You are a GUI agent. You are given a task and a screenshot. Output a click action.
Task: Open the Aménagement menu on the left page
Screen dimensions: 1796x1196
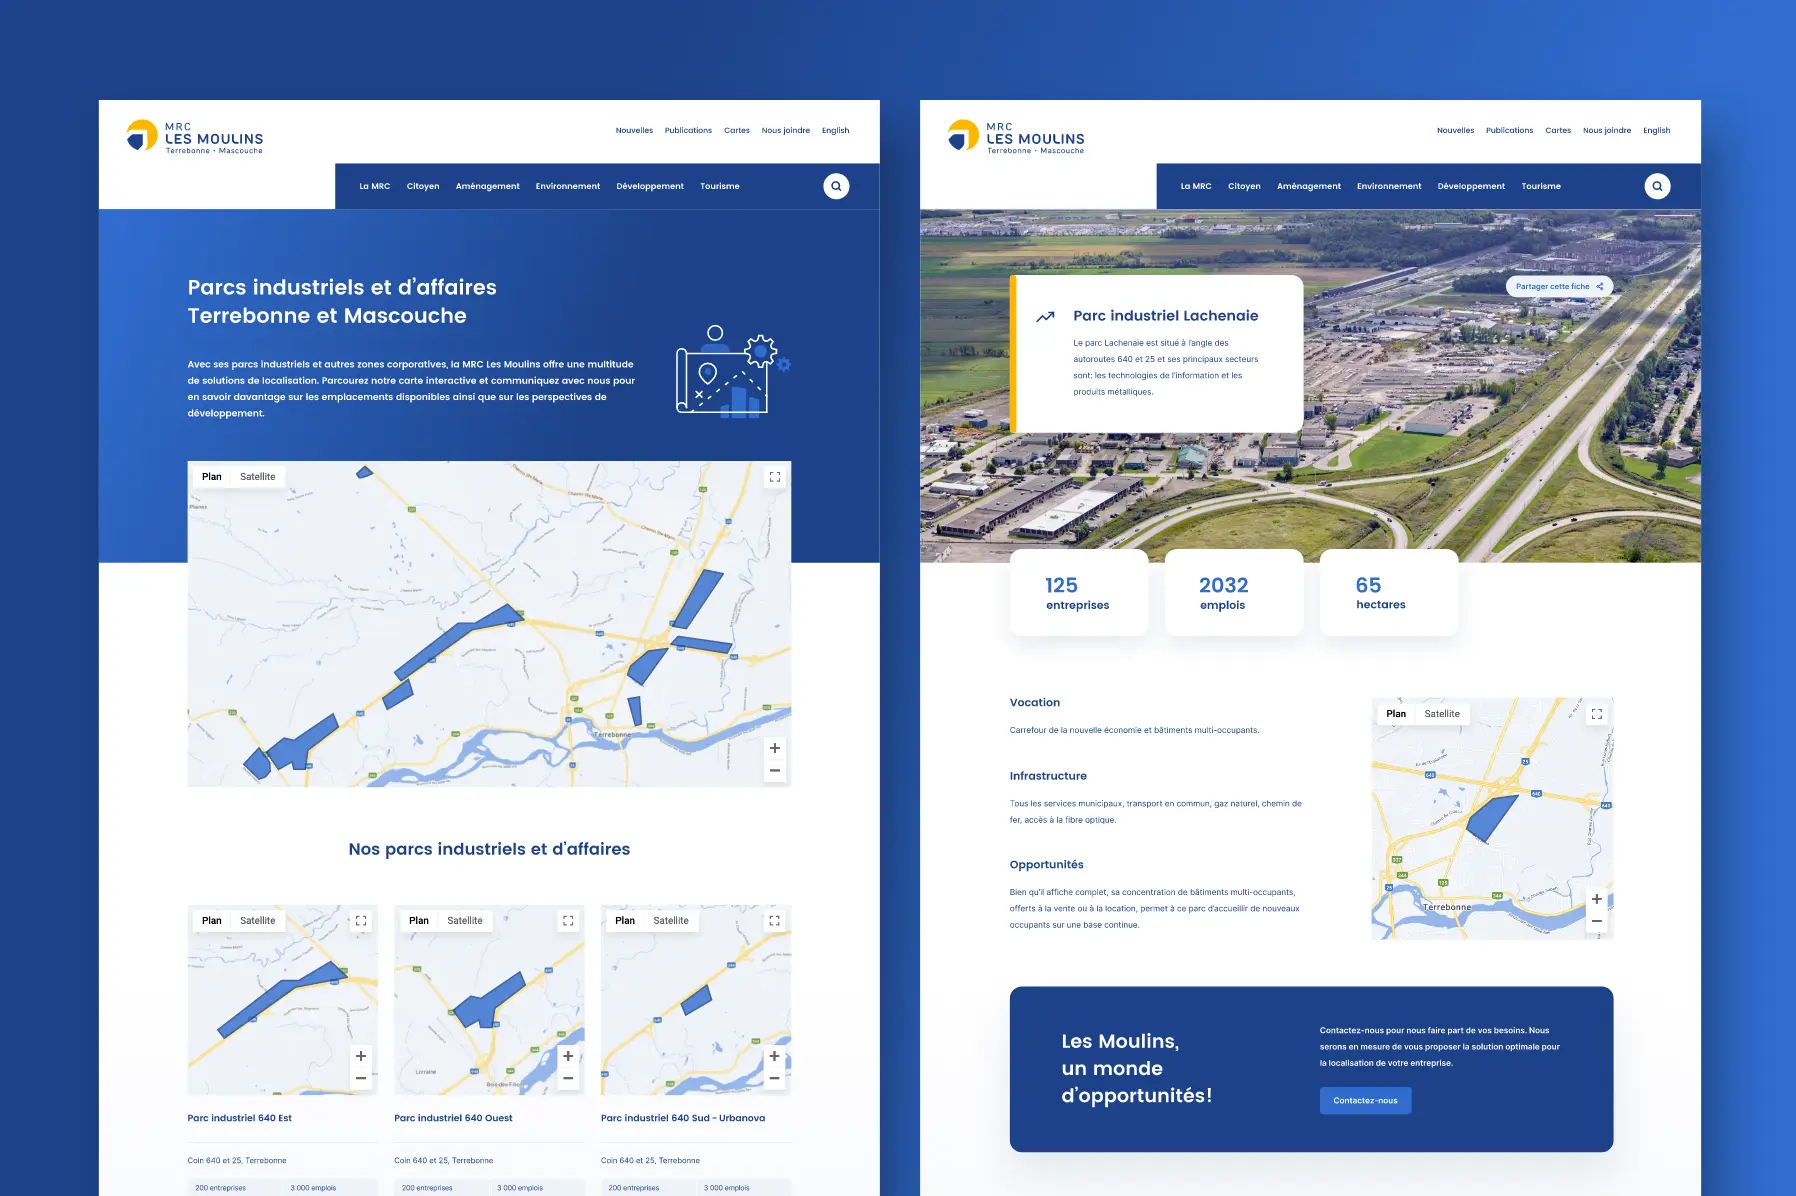[488, 186]
